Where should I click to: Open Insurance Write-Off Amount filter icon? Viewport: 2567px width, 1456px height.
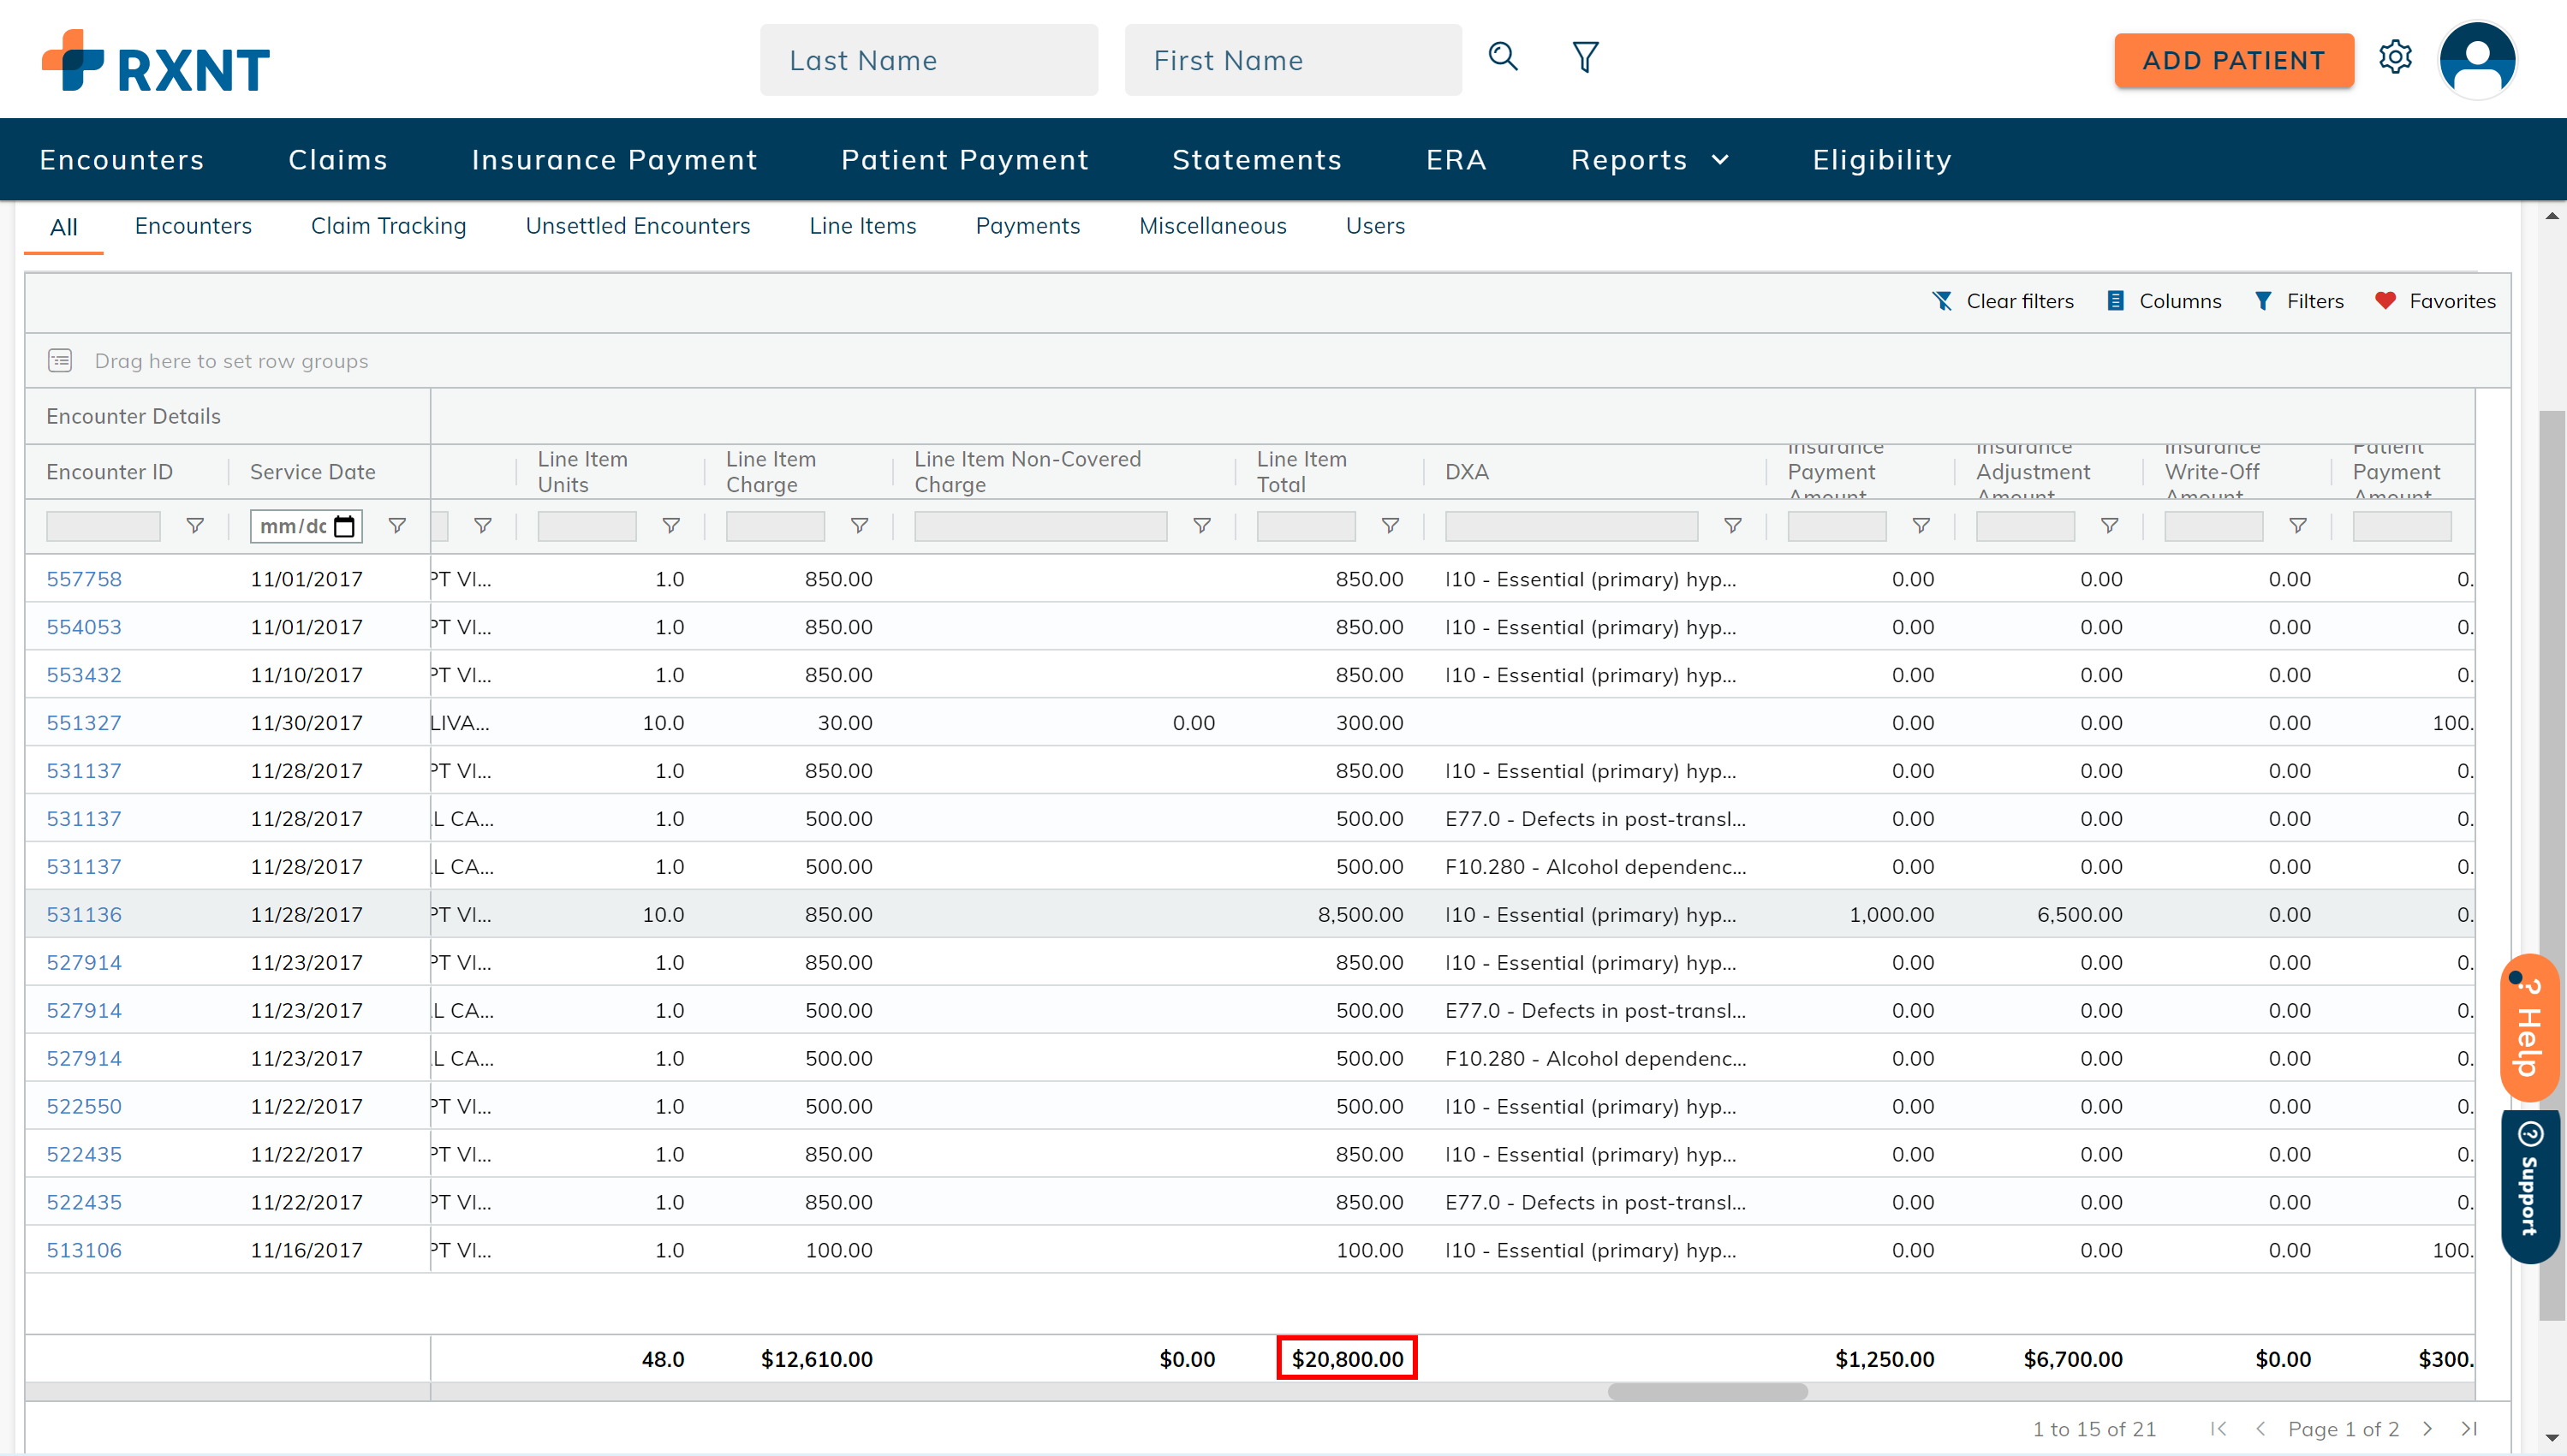pos(2298,525)
